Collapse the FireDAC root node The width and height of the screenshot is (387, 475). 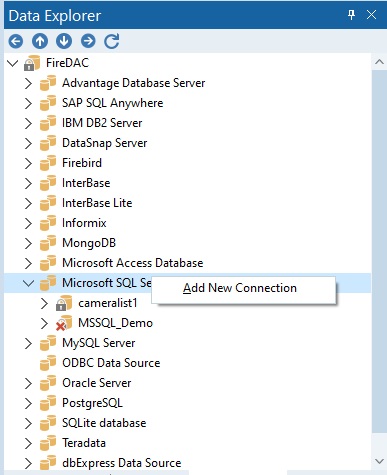(x=13, y=63)
